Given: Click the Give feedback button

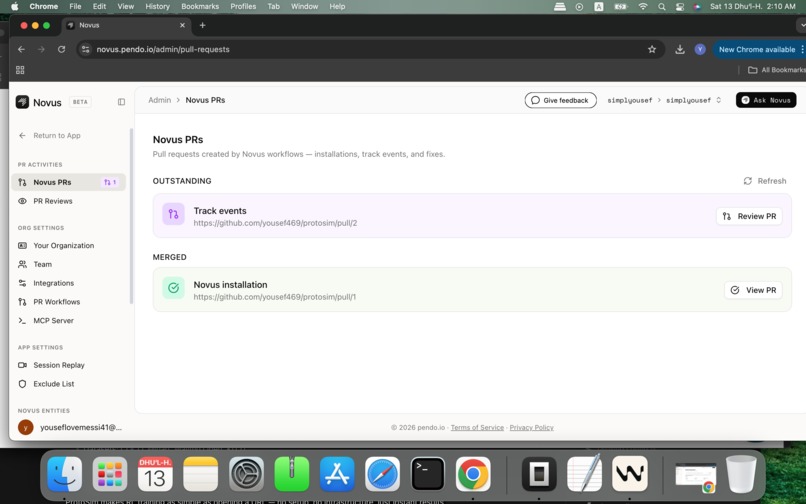Looking at the screenshot, I should coord(560,100).
